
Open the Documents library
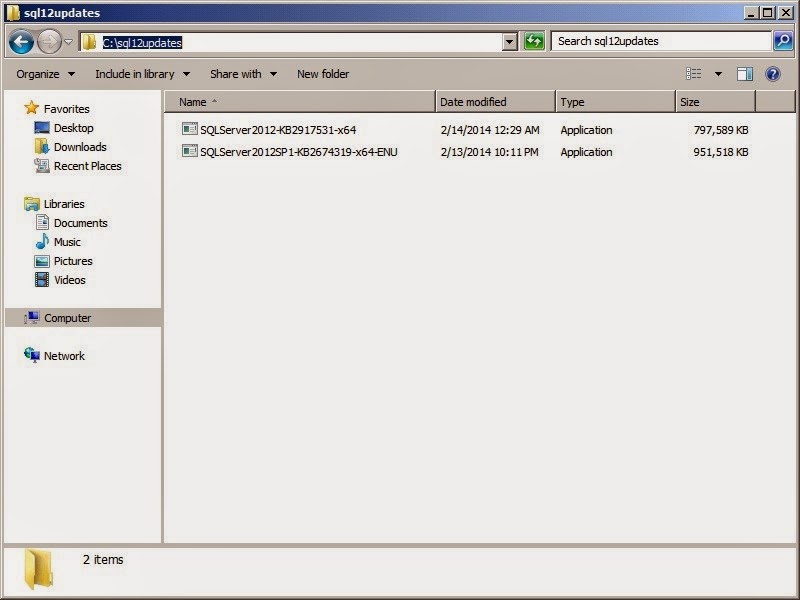point(81,223)
